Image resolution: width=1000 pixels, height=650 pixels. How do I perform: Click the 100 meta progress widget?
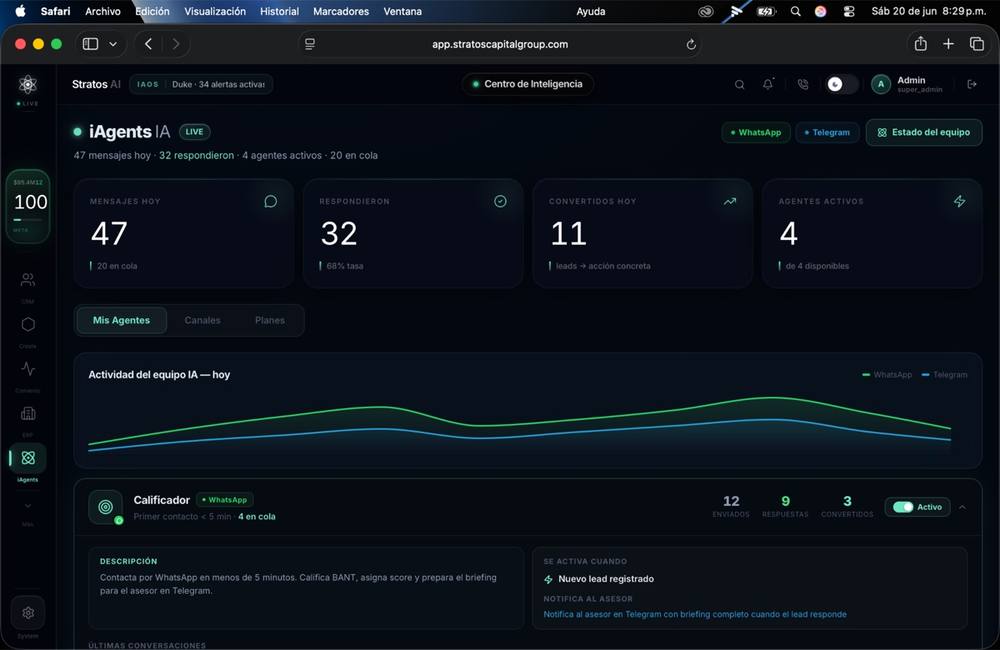(x=28, y=206)
